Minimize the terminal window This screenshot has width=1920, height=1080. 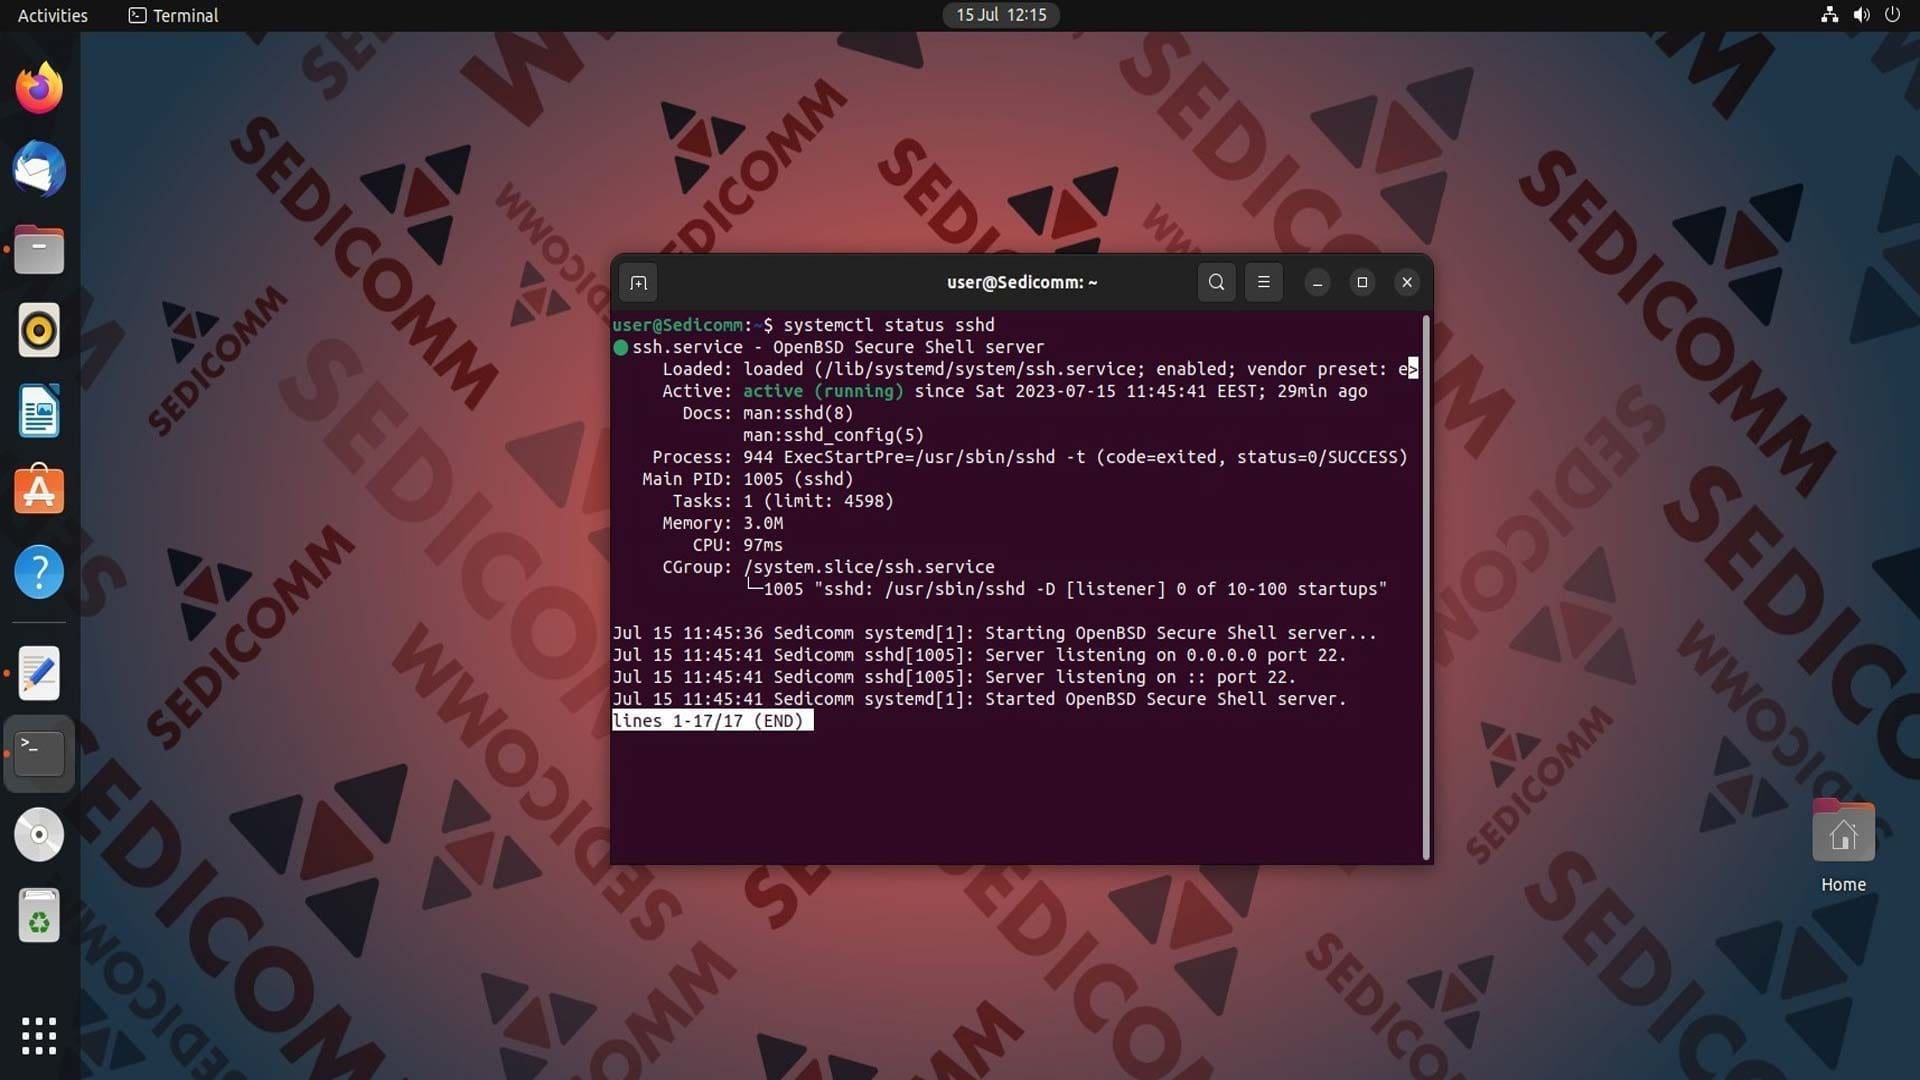pos(1317,283)
